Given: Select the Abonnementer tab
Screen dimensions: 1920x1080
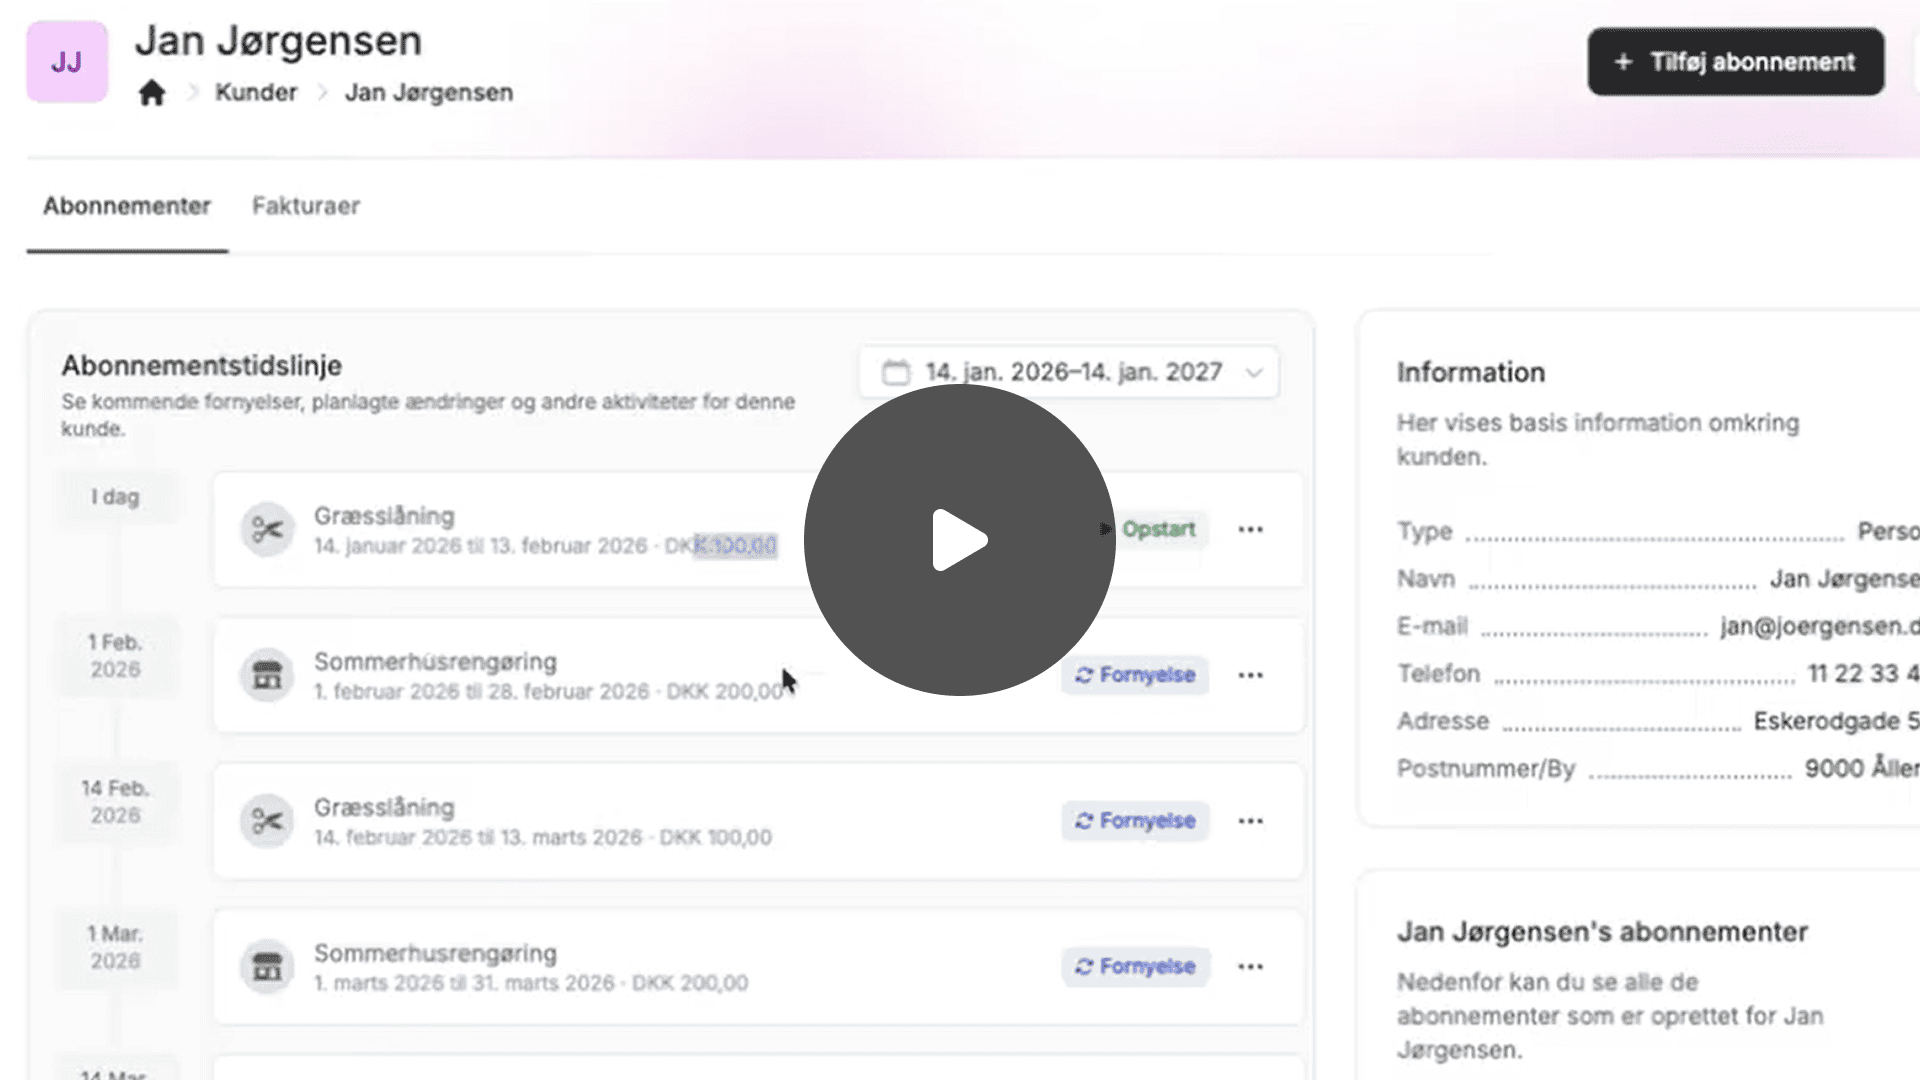Looking at the screenshot, I should click(127, 206).
